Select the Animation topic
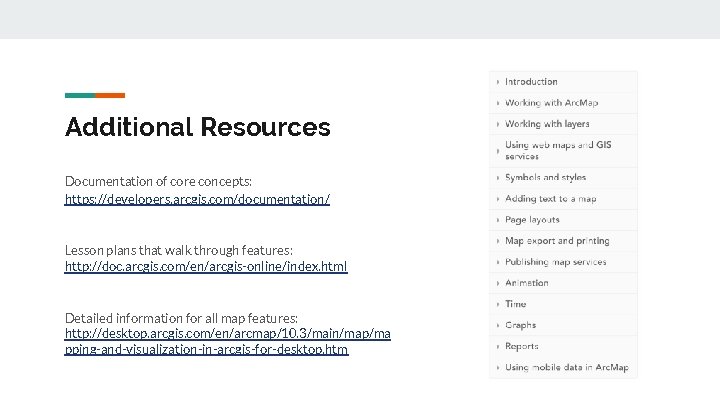The image size is (720, 405). coord(527,283)
